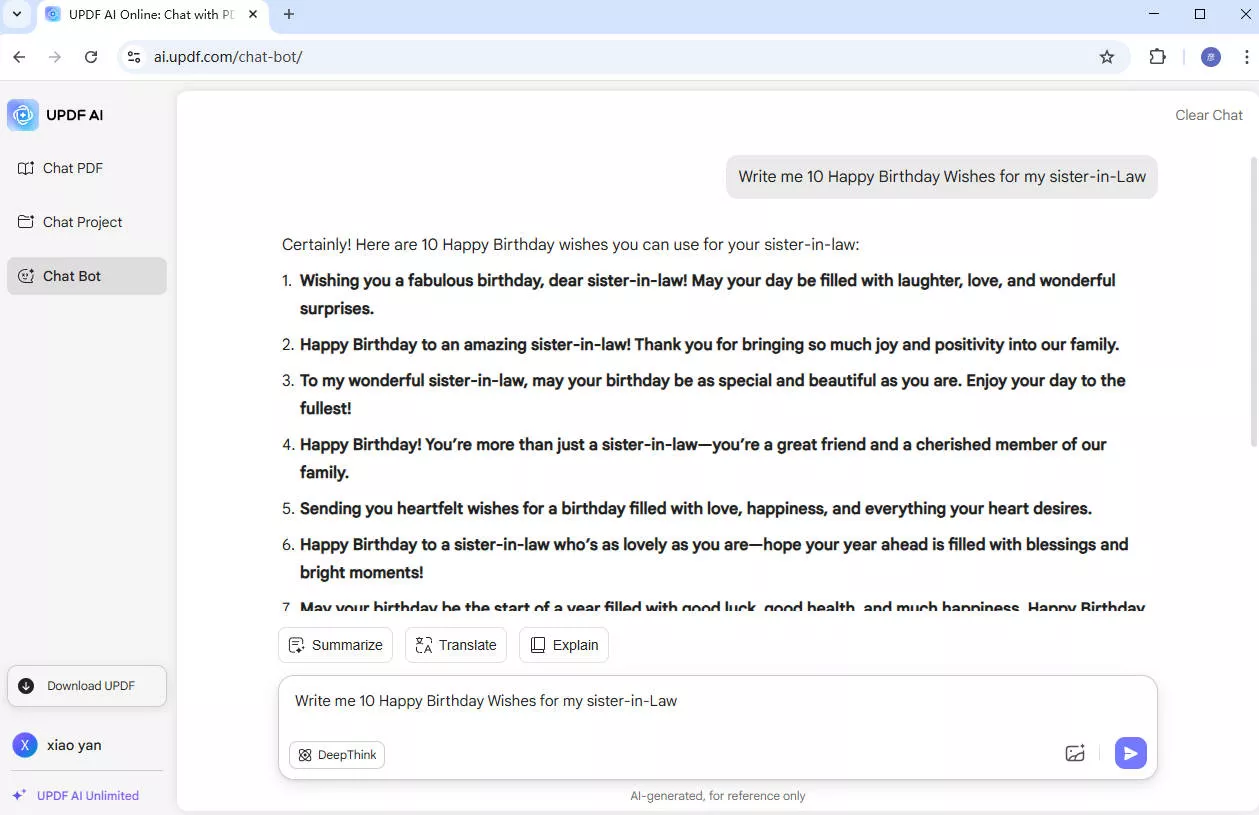Open the browser extensions panel
The width and height of the screenshot is (1259, 815).
tap(1157, 57)
